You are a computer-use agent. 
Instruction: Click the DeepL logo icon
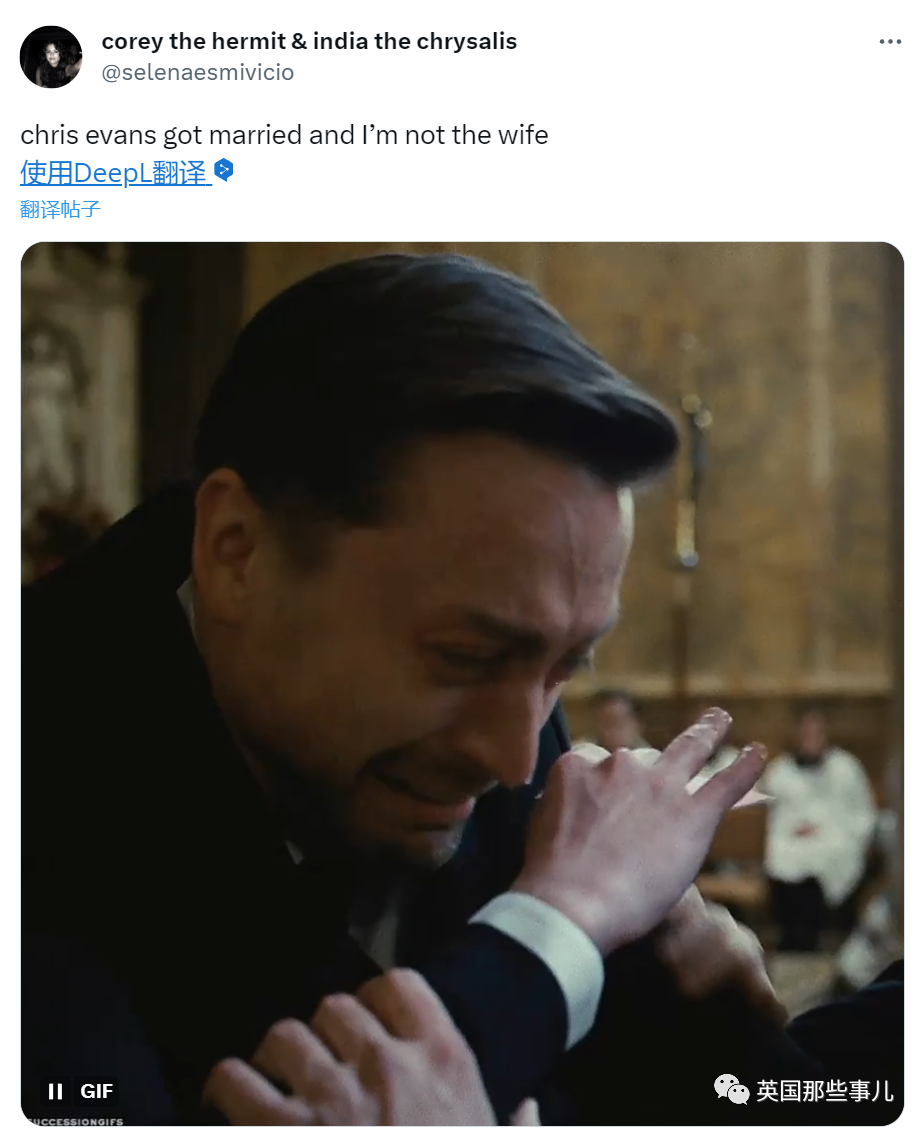[x=224, y=170]
